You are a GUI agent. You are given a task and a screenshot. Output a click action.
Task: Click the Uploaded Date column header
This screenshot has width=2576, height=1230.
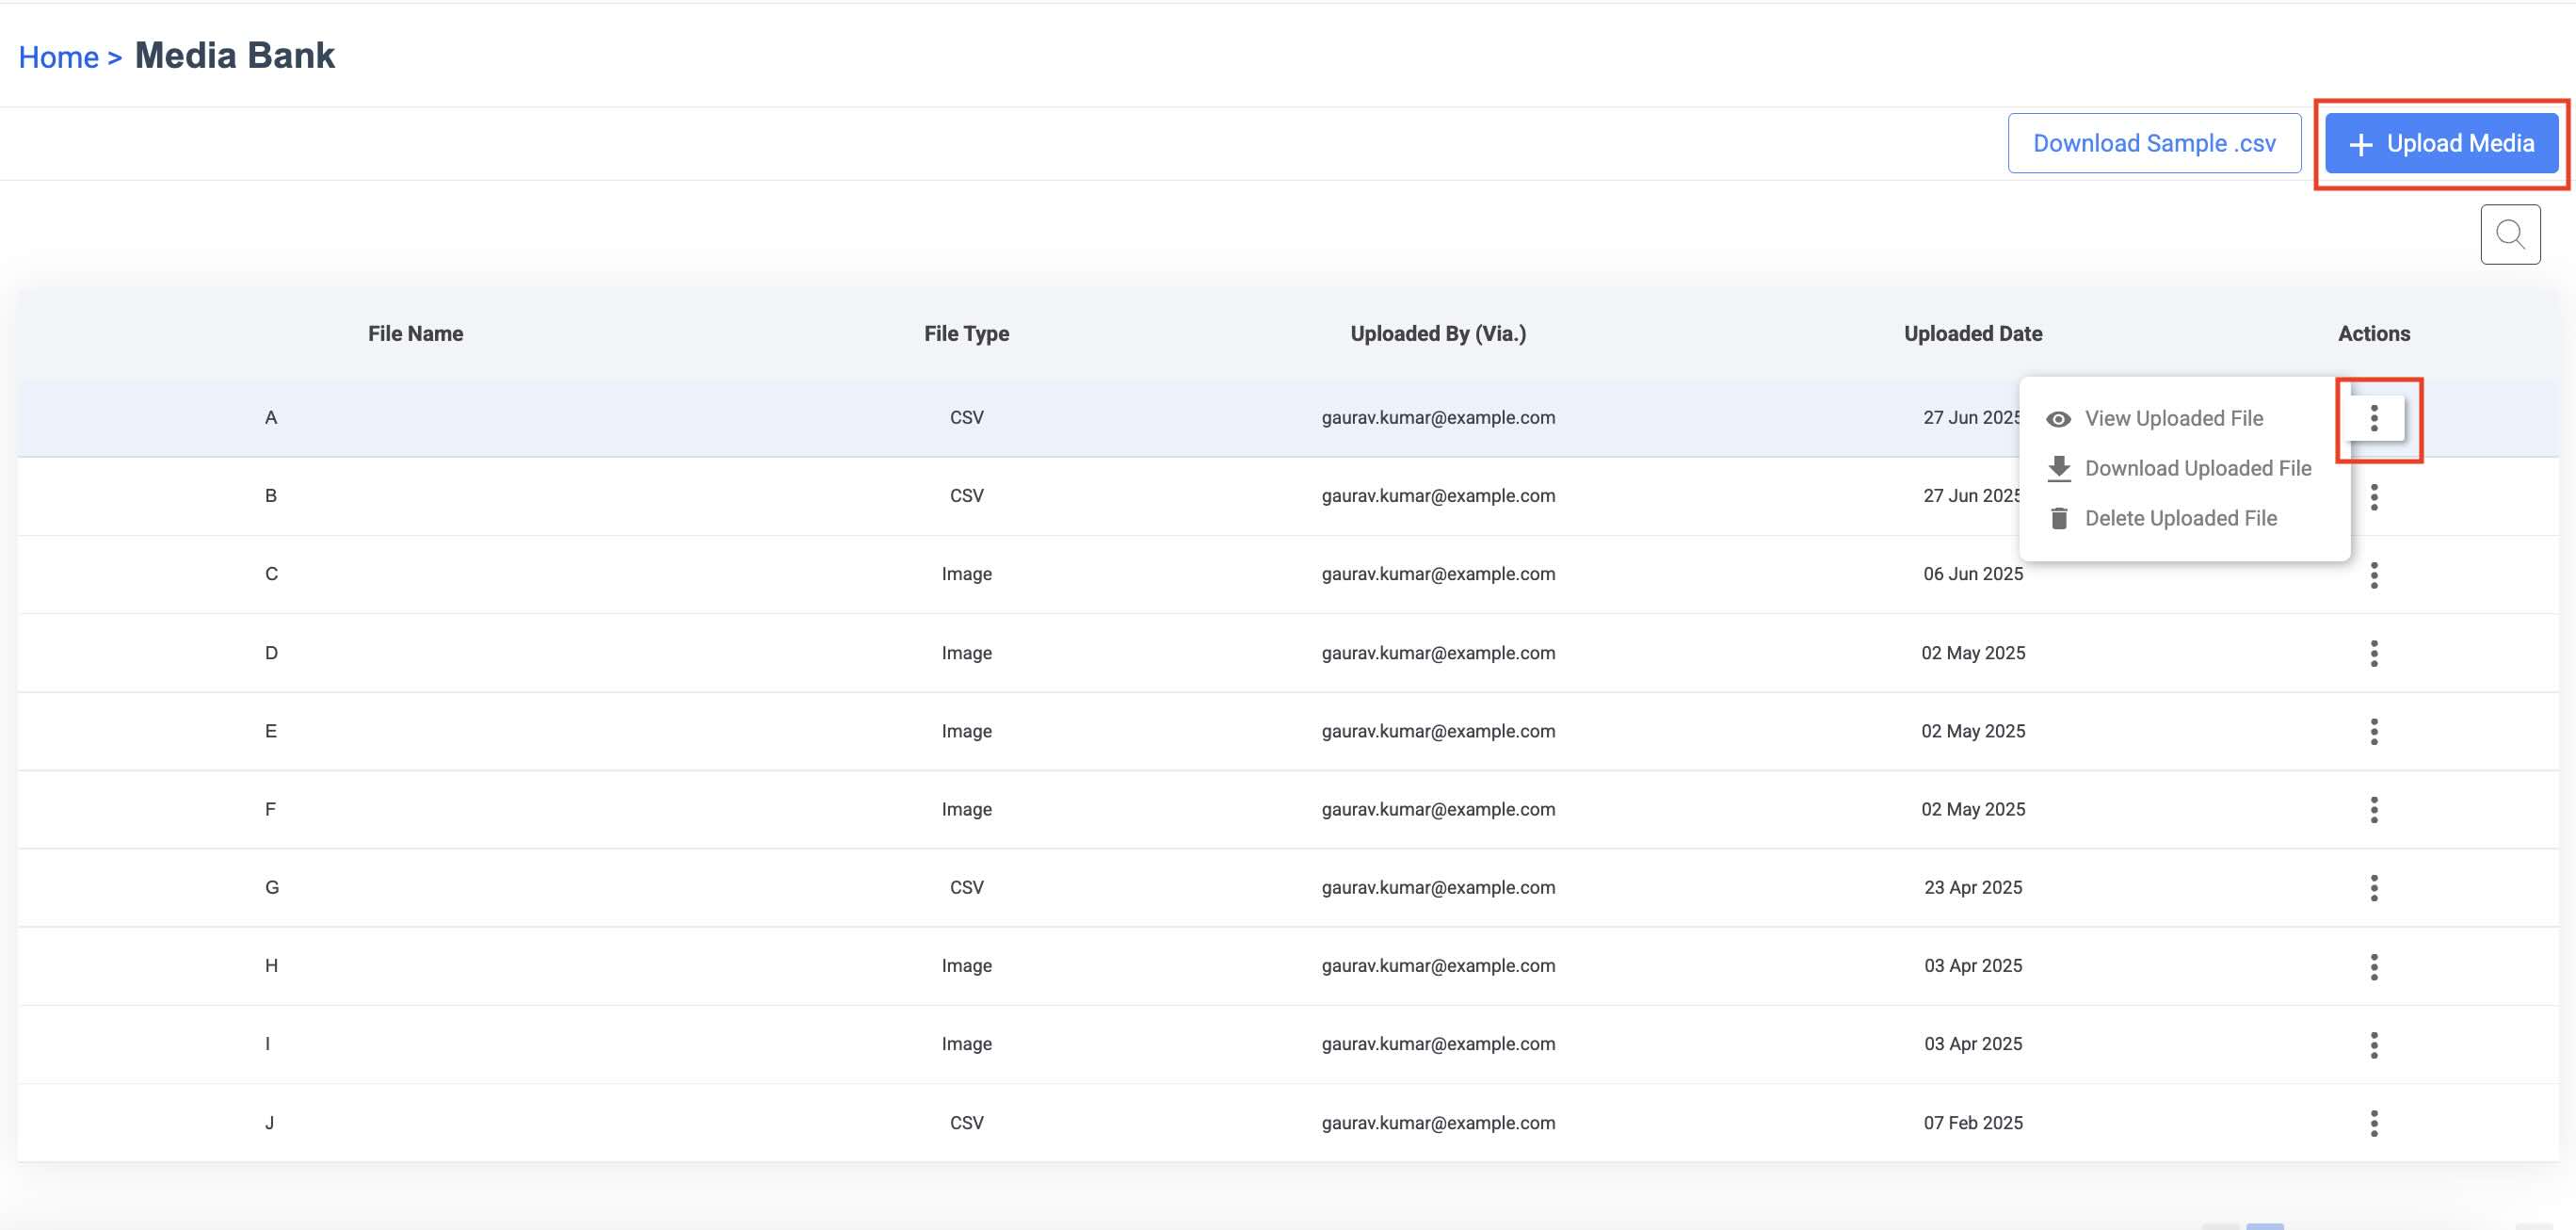tap(1972, 334)
